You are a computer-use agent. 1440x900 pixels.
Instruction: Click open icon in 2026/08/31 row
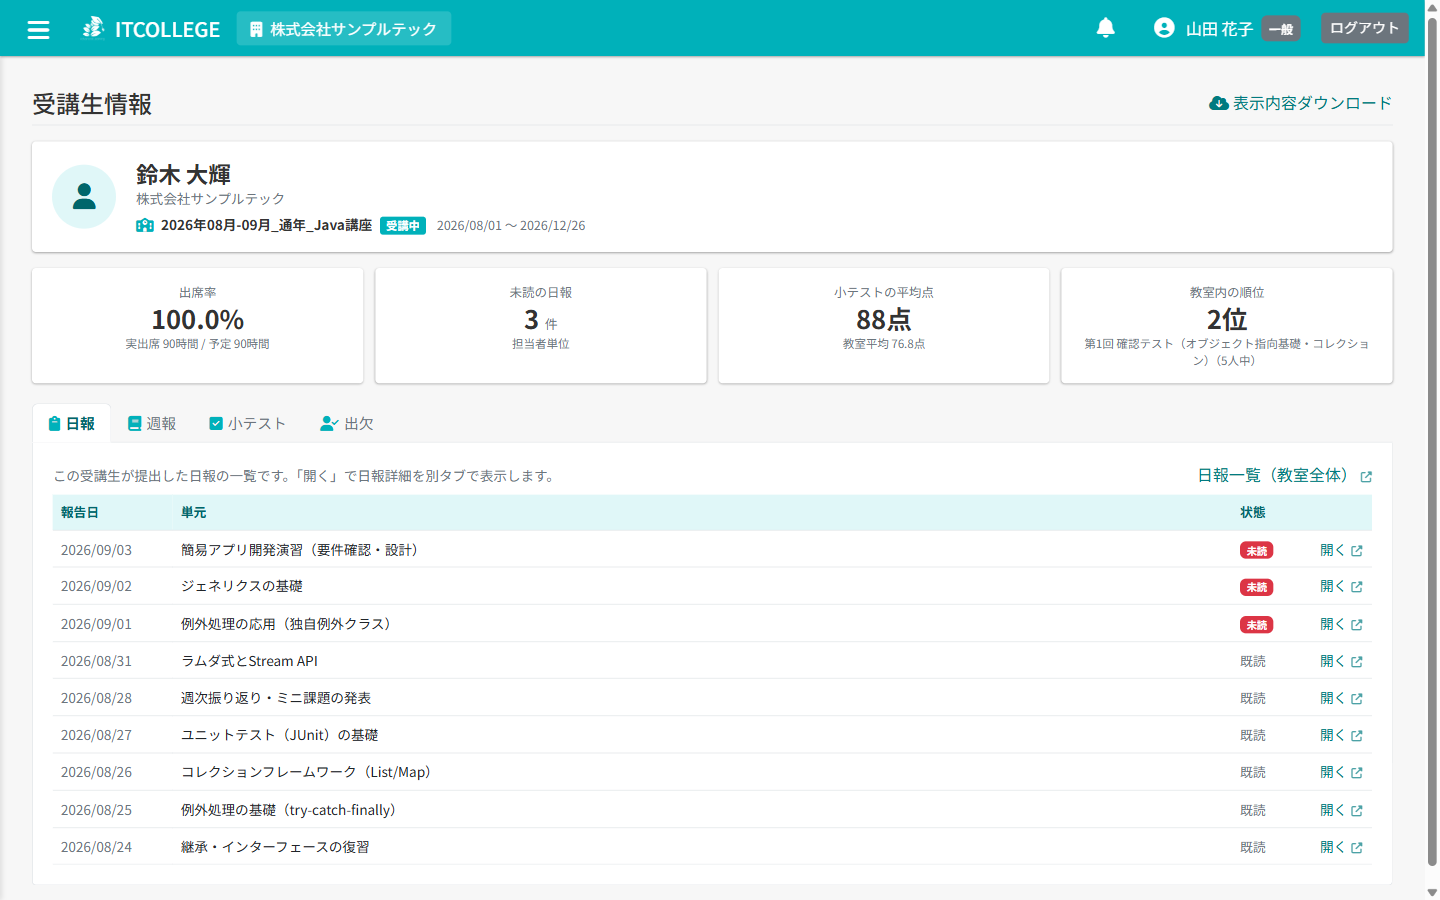pyautogui.click(x=1357, y=662)
